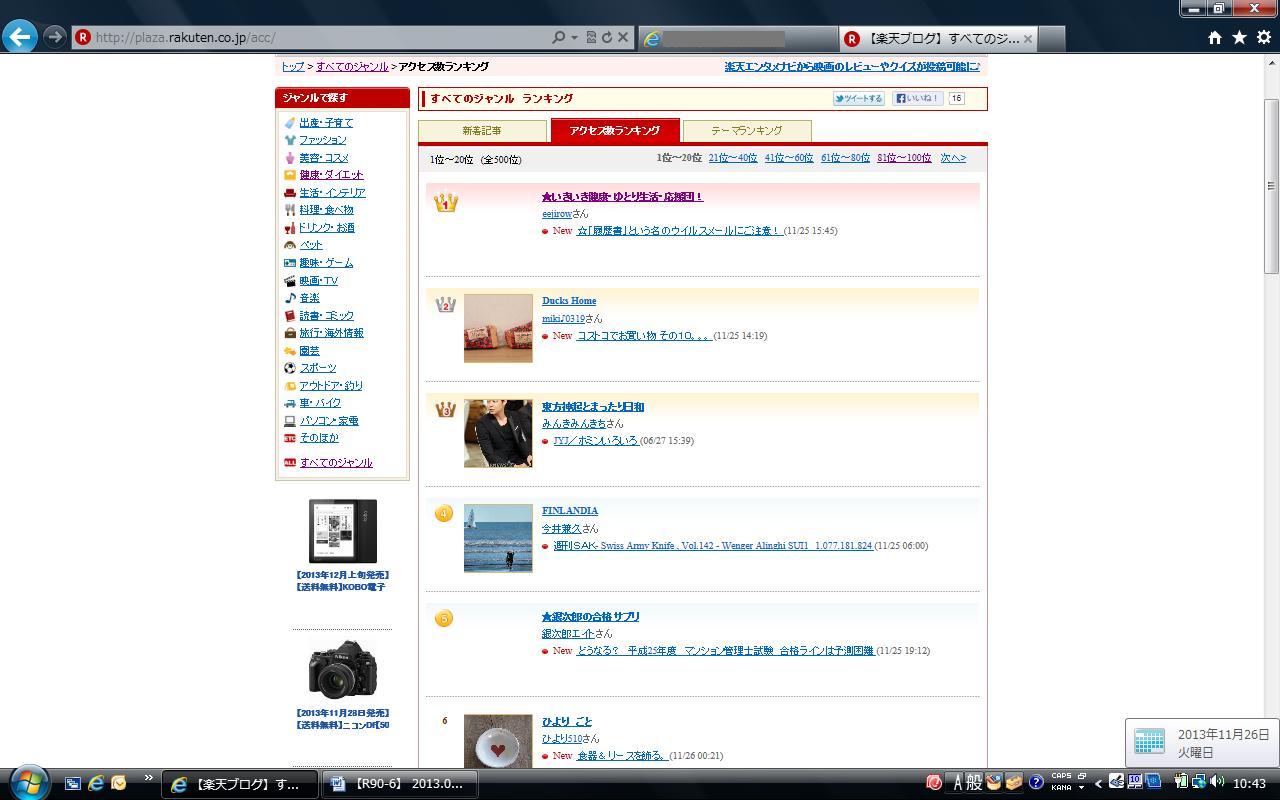Click the Facebook Like button

917,99
